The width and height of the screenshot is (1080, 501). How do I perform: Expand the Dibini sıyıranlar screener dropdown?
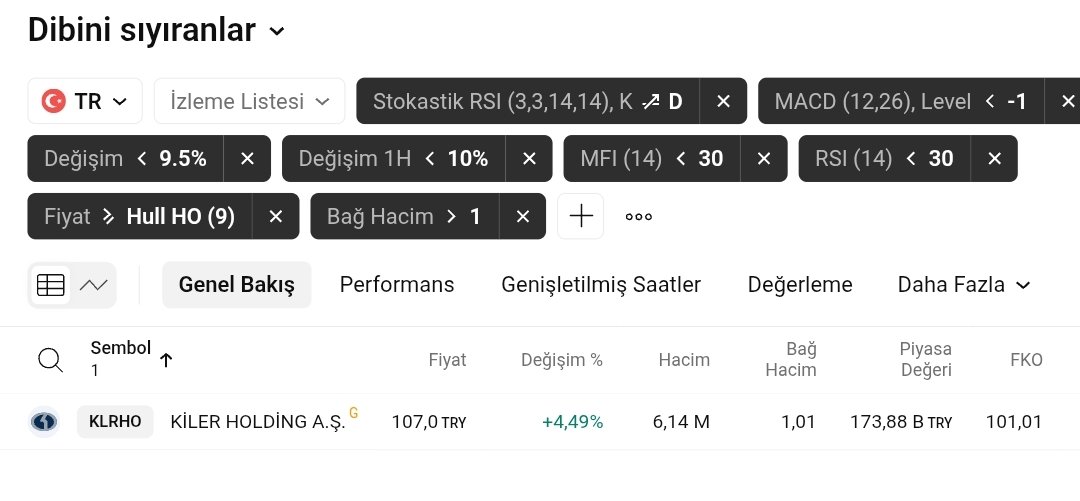(277, 32)
